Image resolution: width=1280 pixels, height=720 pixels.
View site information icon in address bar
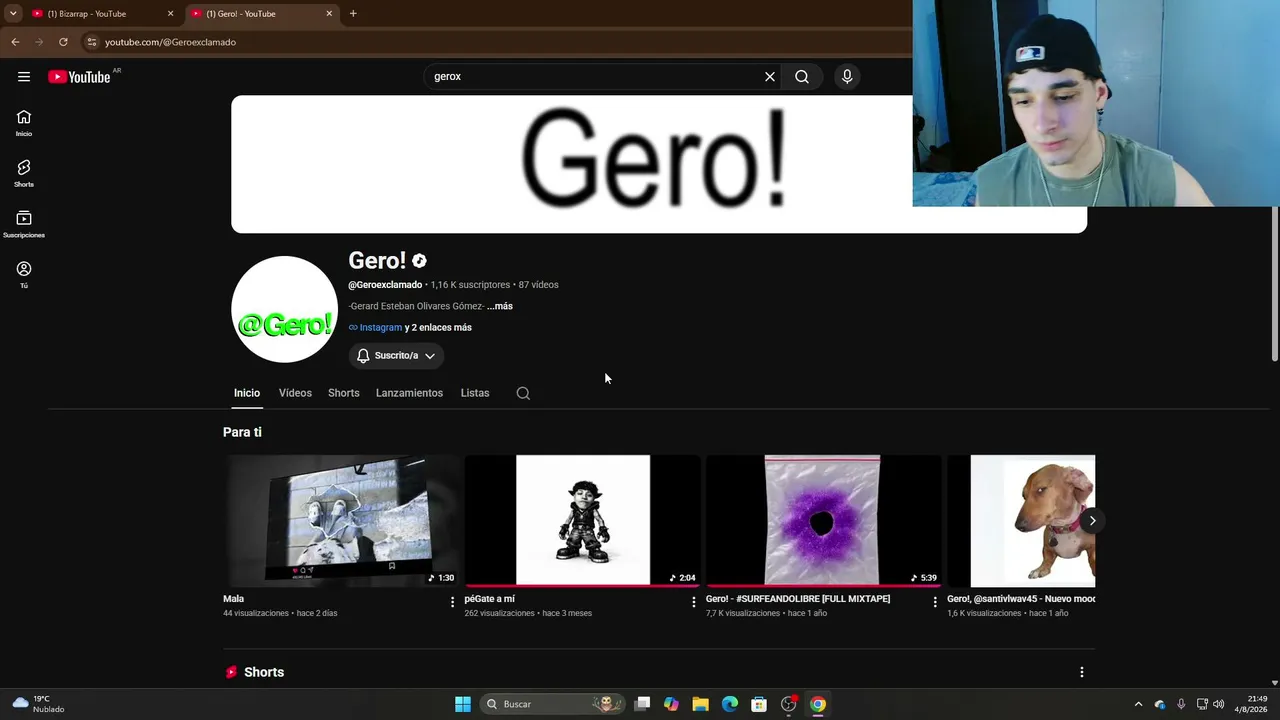pos(91,42)
